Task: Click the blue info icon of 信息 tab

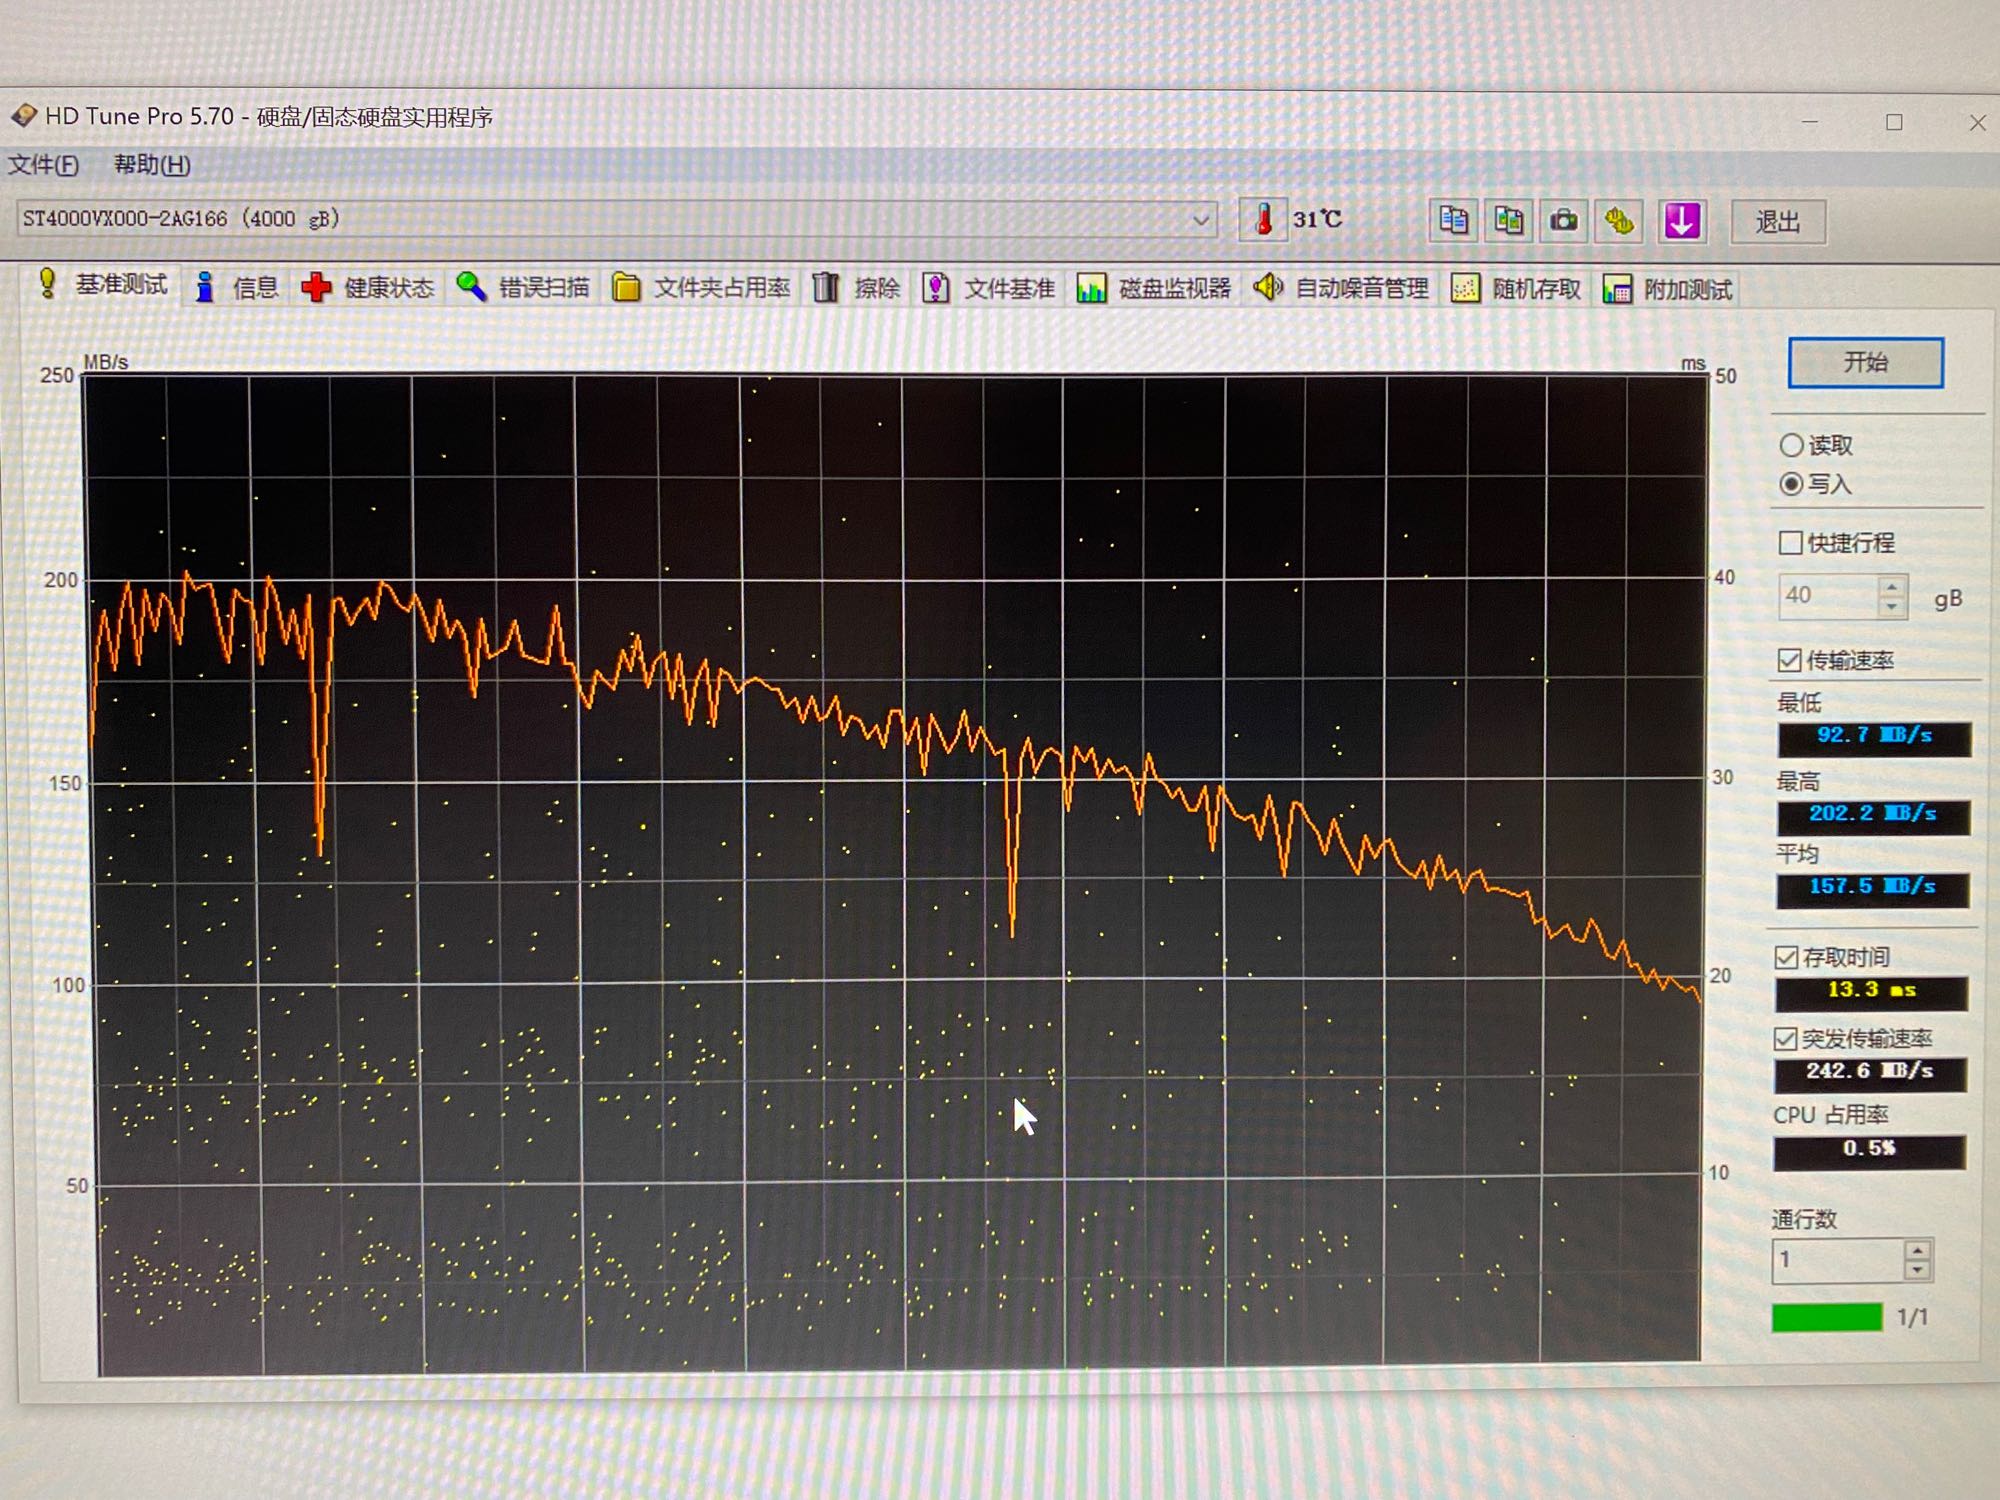Action: [x=204, y=286]
